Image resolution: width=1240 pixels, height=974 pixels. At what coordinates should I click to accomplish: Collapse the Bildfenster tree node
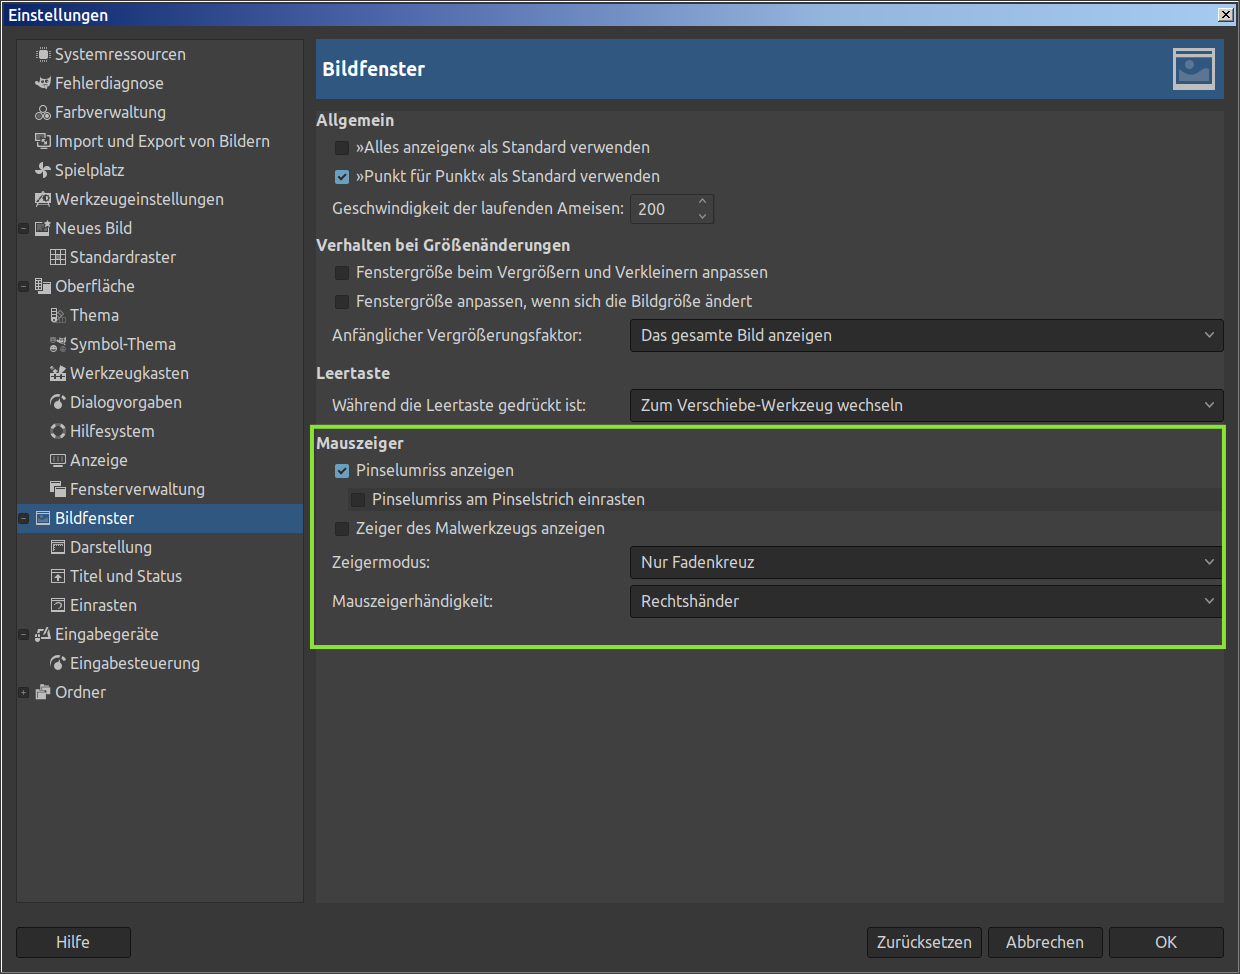pyautogui.click(x=23, y=519)
